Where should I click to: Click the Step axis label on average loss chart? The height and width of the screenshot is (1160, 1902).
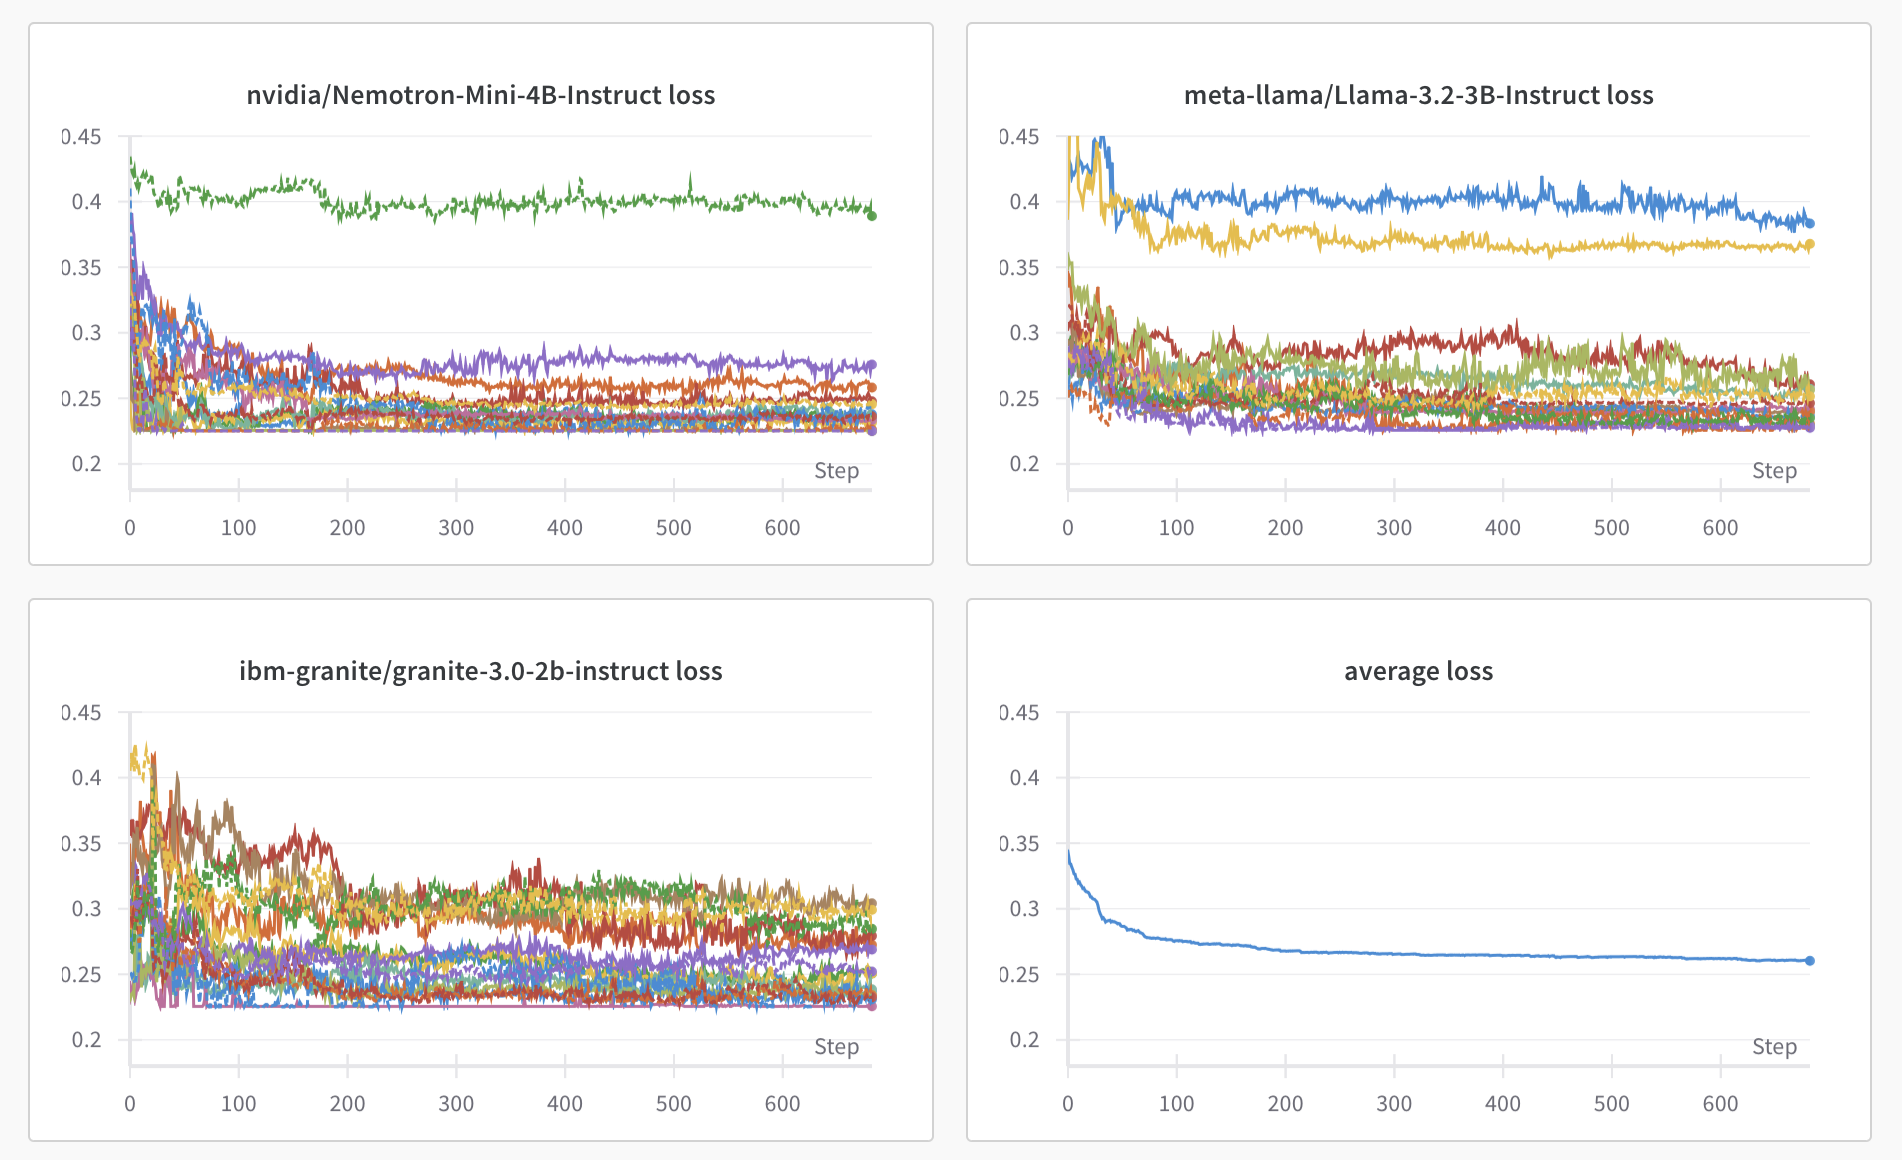point(1774,1047)
